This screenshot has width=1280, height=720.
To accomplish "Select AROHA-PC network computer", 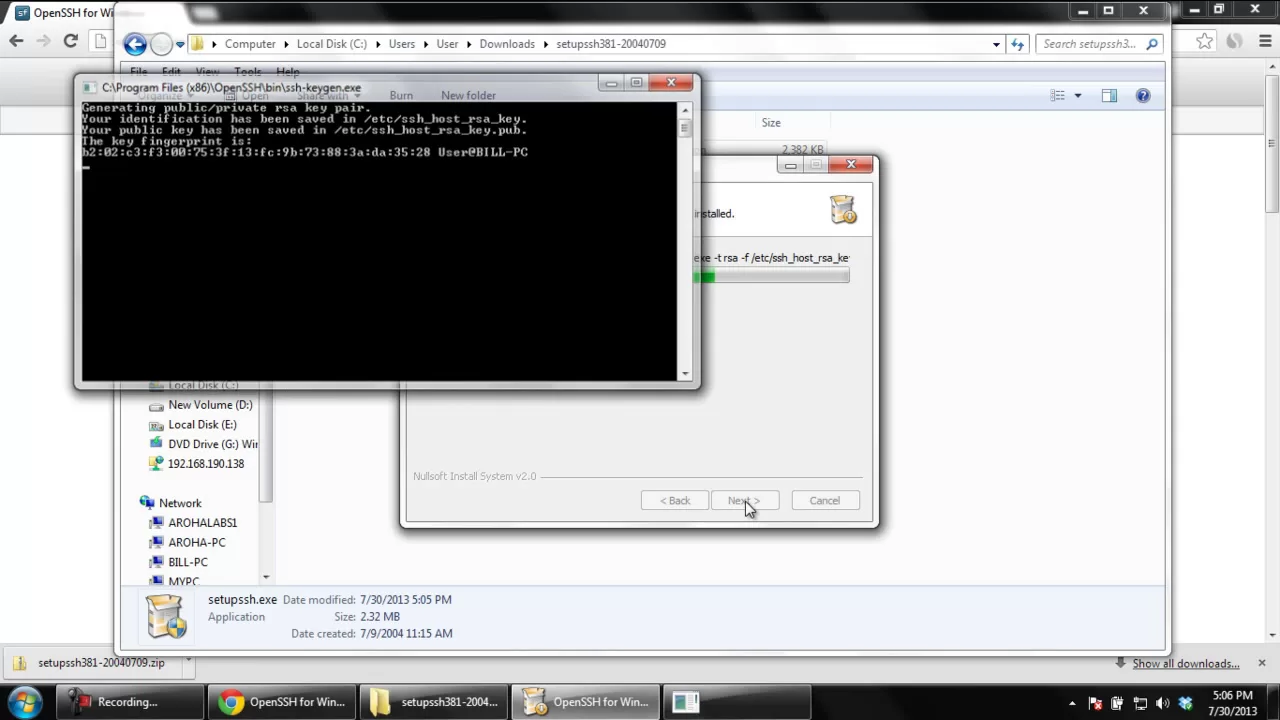I will point(196,542).
